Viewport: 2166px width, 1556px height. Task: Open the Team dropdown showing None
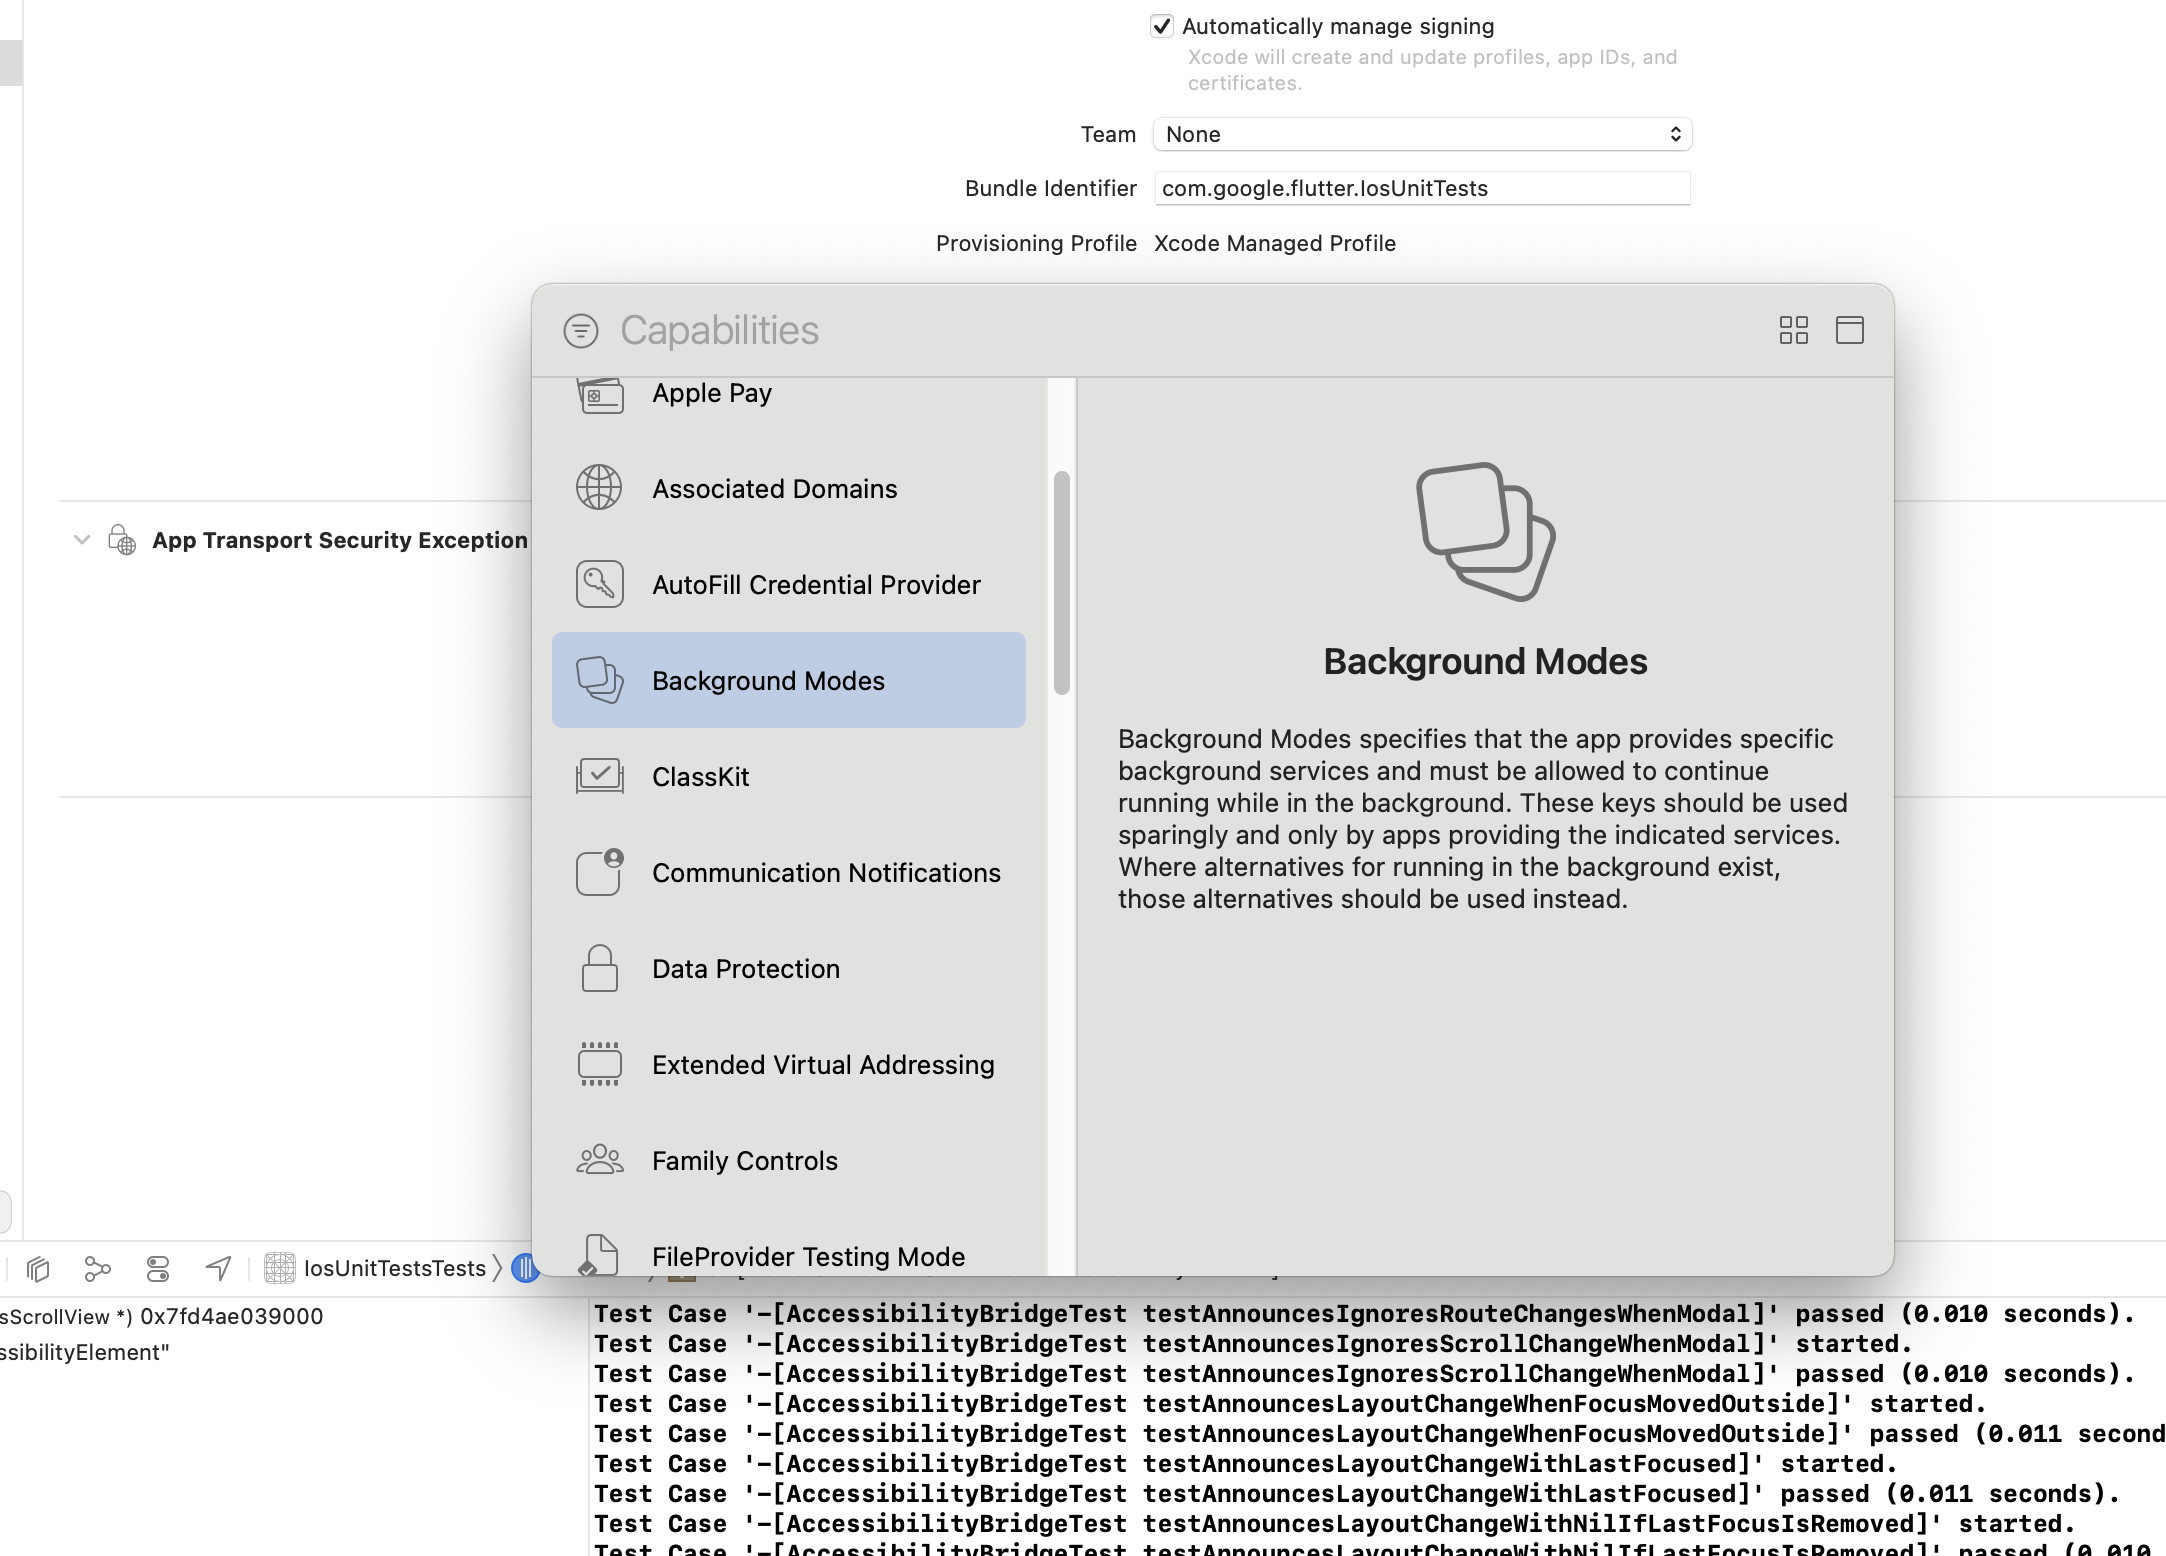click(x=1421, y=134)
